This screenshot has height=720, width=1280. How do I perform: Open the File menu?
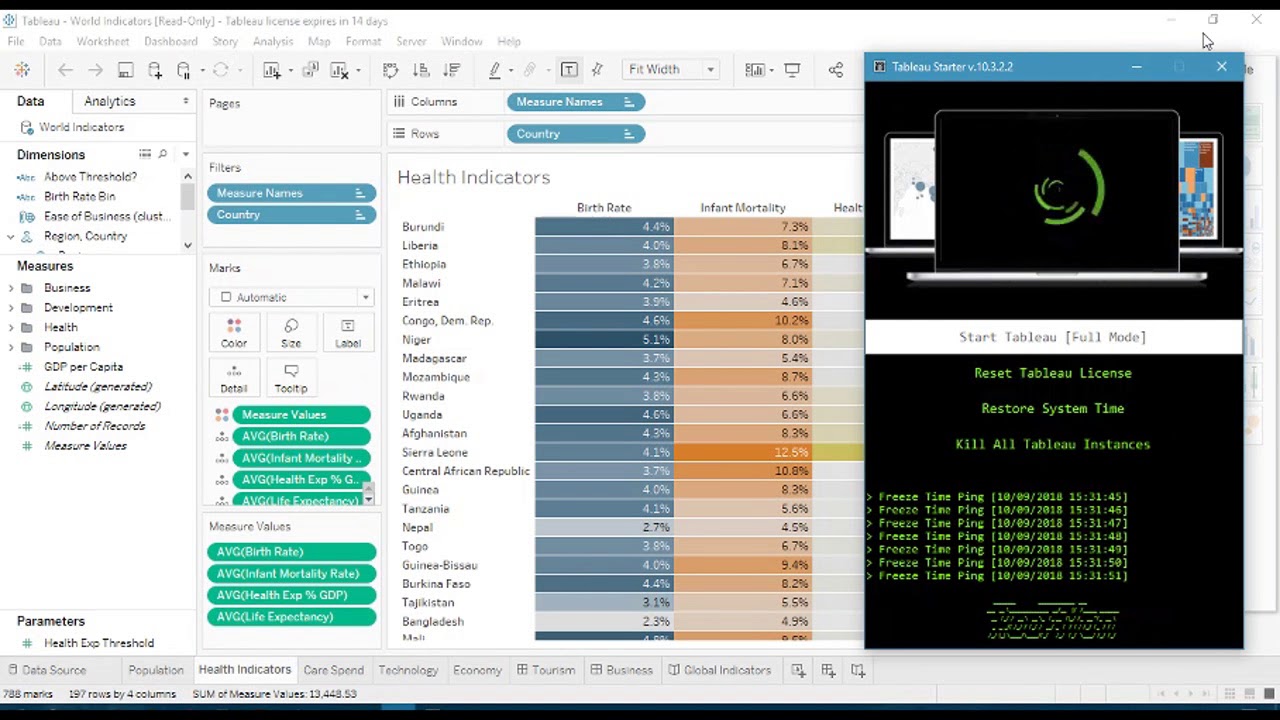coord(16,41)
